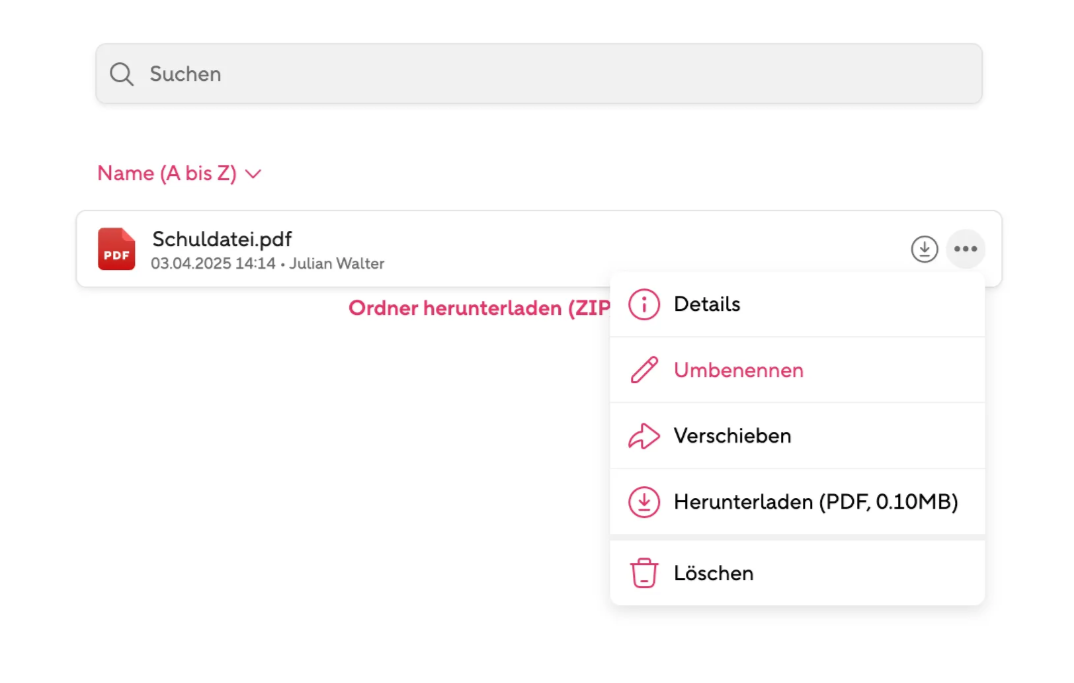Choose Herunterladen (PDF, 0.10MB) option

pyautogui.click(x=797, y=501)
